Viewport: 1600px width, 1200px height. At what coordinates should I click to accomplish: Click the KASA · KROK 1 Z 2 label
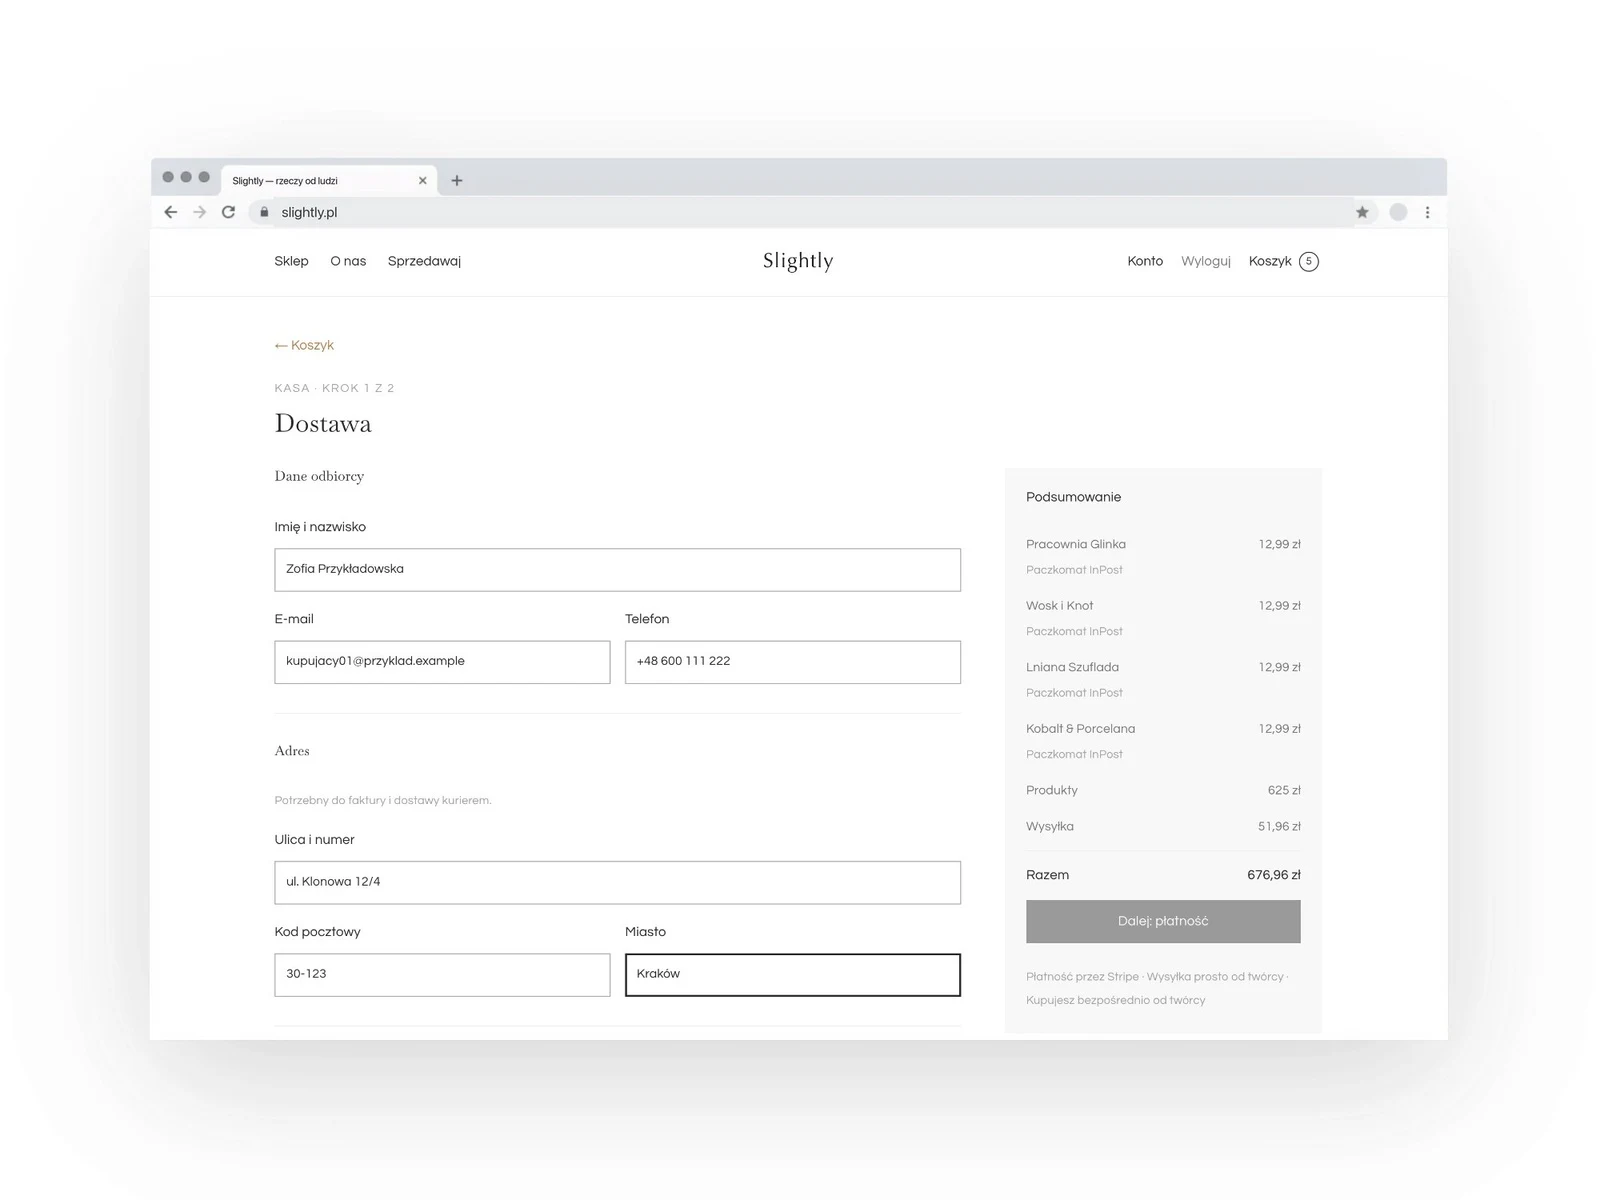click(334, 388)
